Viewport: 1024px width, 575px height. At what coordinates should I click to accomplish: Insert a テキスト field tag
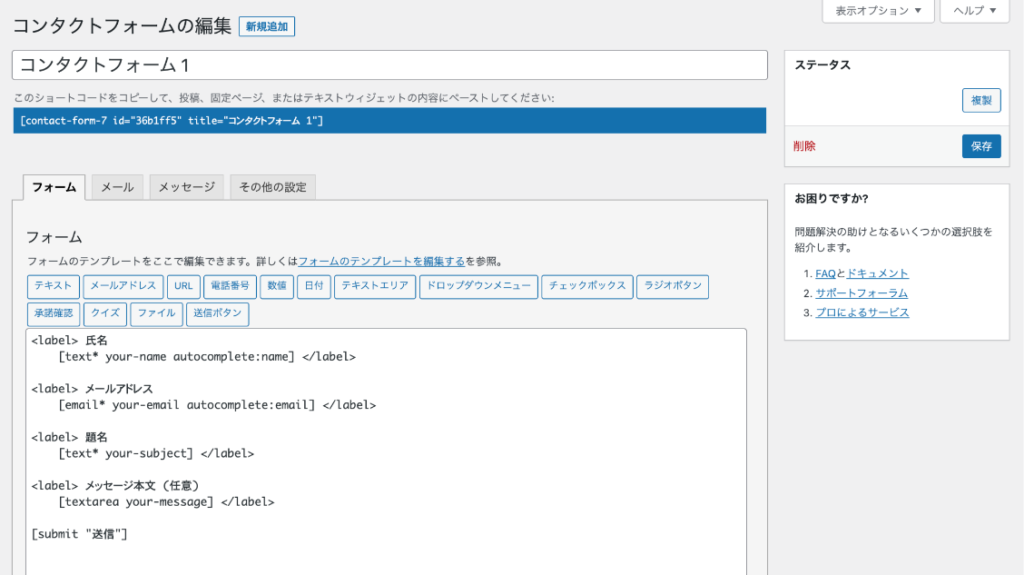[x=53, y=286]
